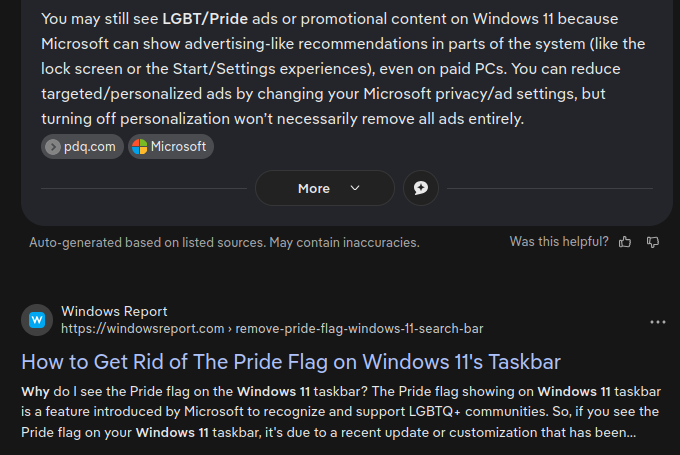The image size is (680, 455).
Task: Open the pdq.com source chip
Action: (x=82, y=147)
